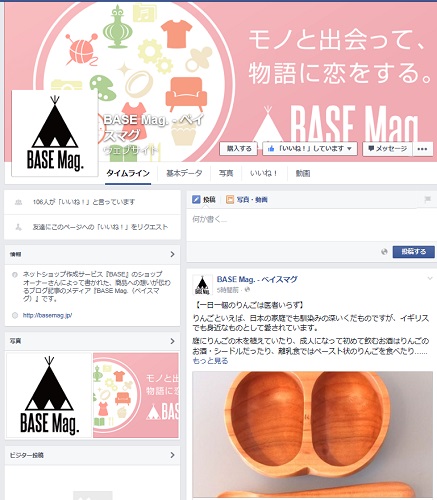Switch to the 基本データ tab

184,173
